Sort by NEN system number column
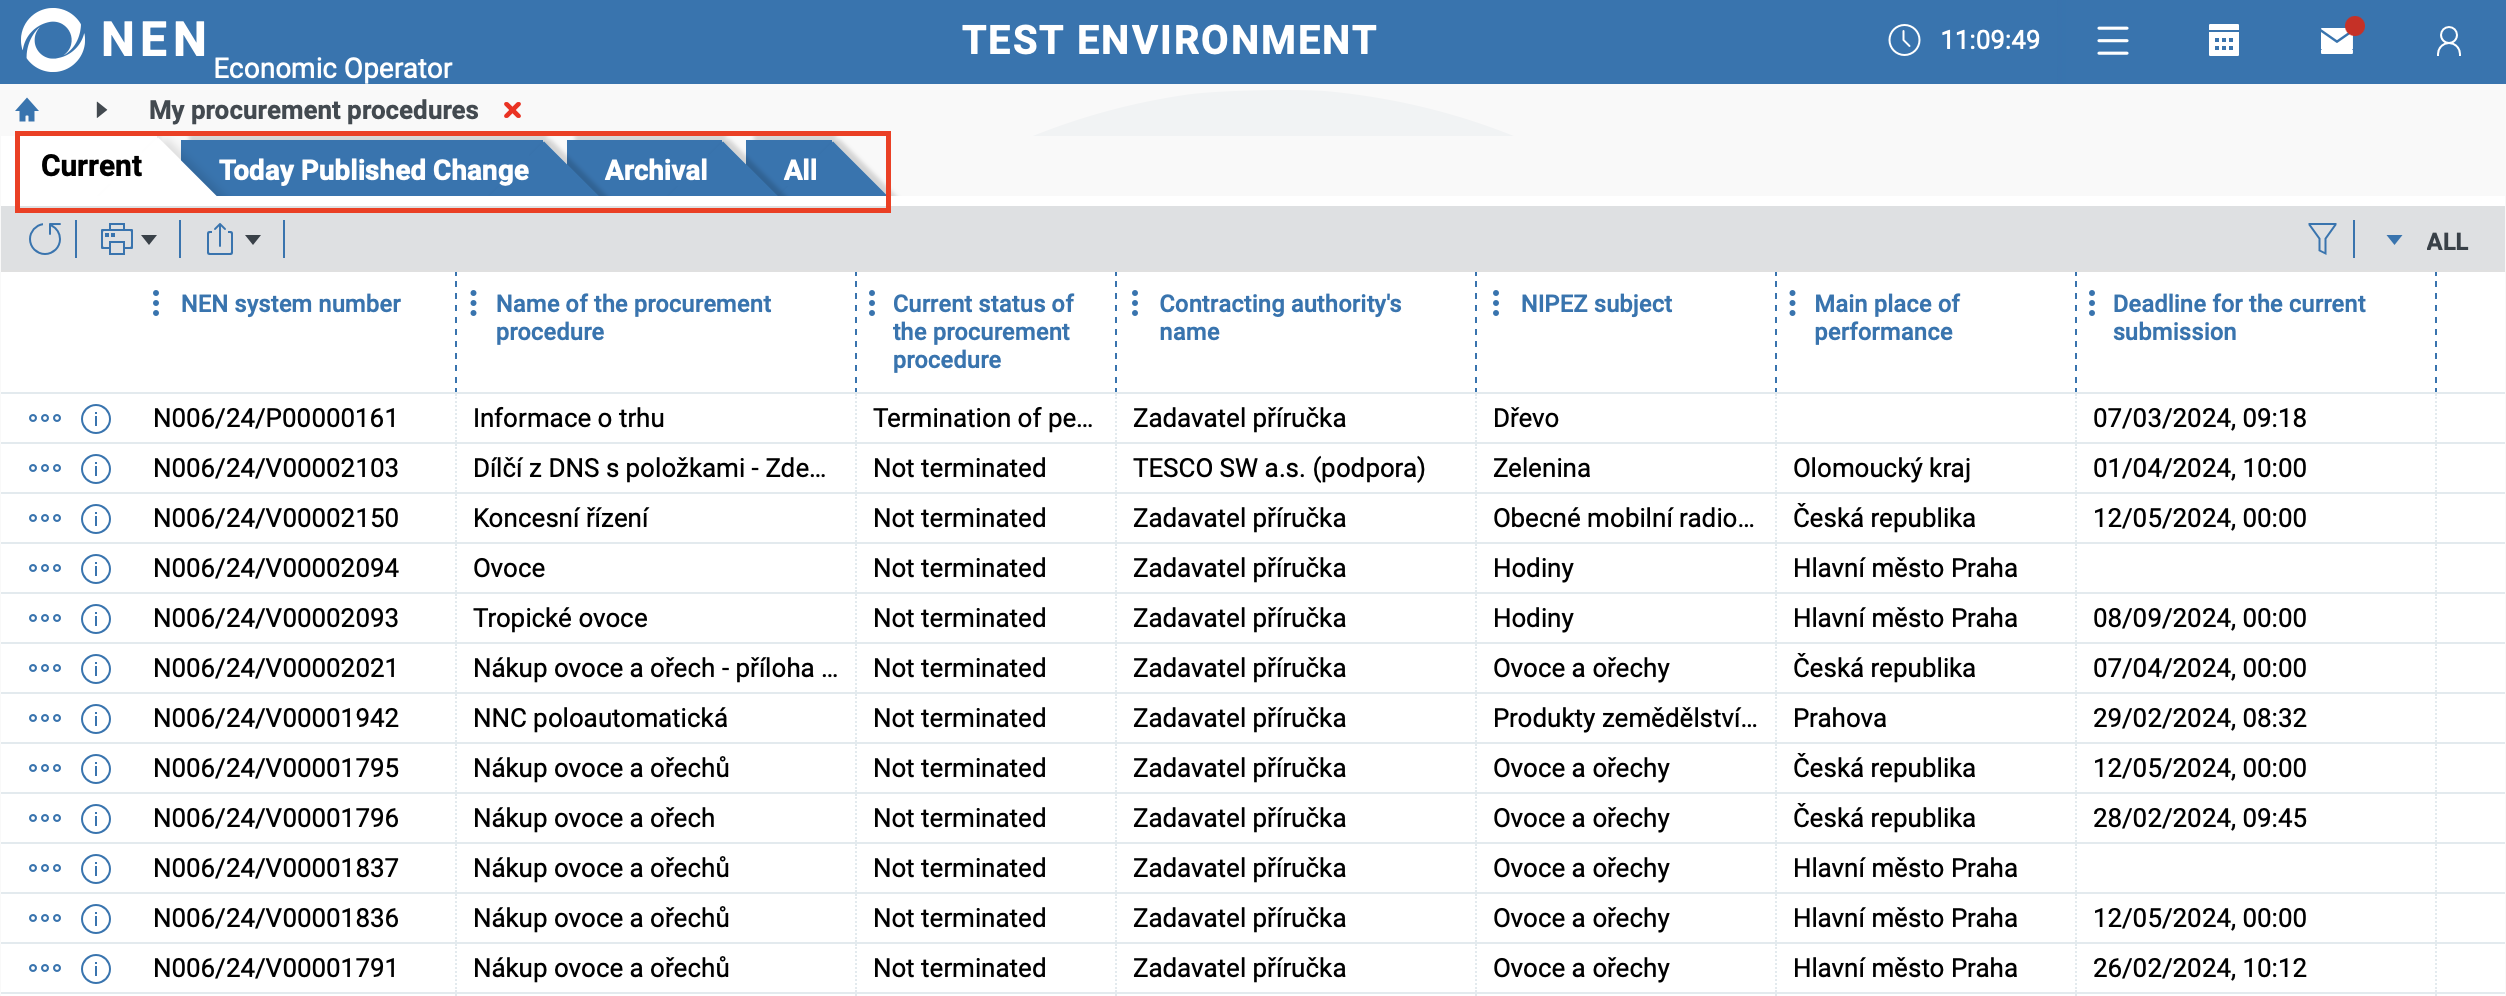Viewport: 2506px width, 996px height. coord(290,304)
